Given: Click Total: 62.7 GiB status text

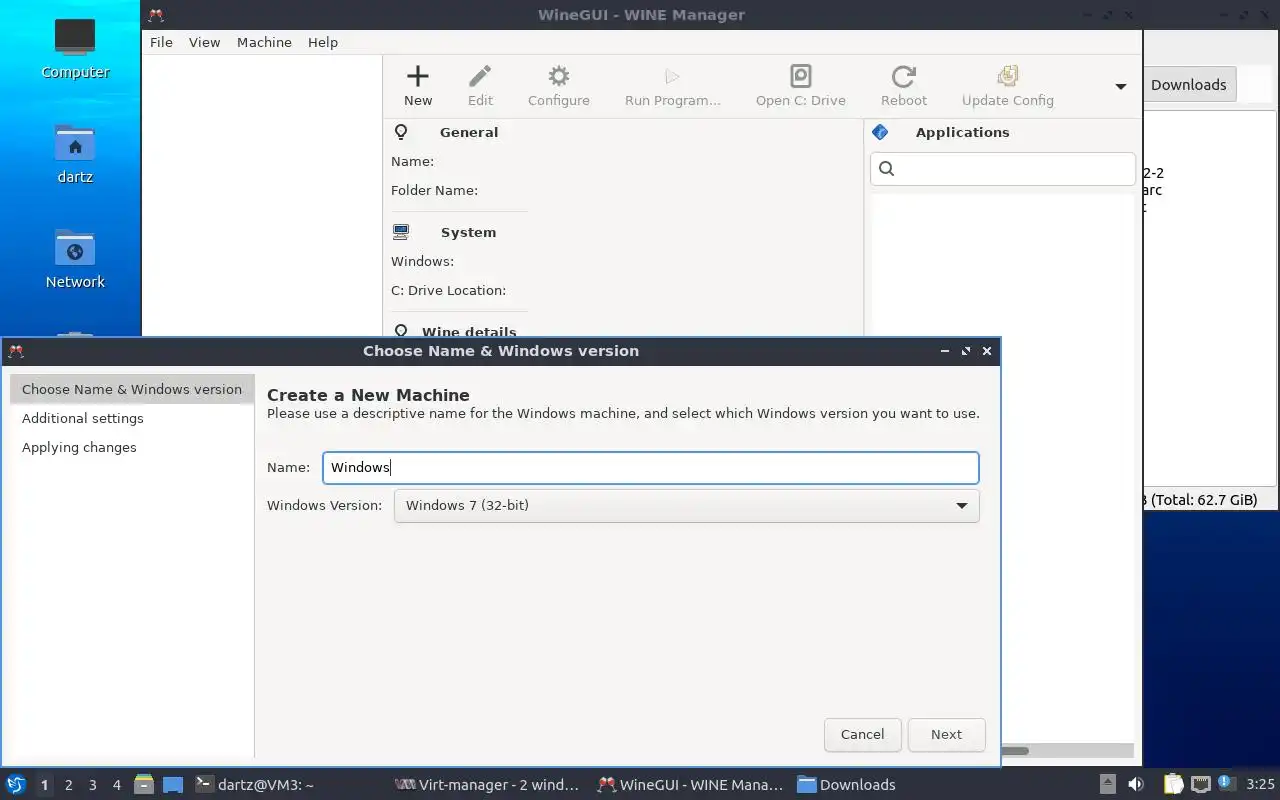Looking at the screenshot, I should [x=1203, y=499].
